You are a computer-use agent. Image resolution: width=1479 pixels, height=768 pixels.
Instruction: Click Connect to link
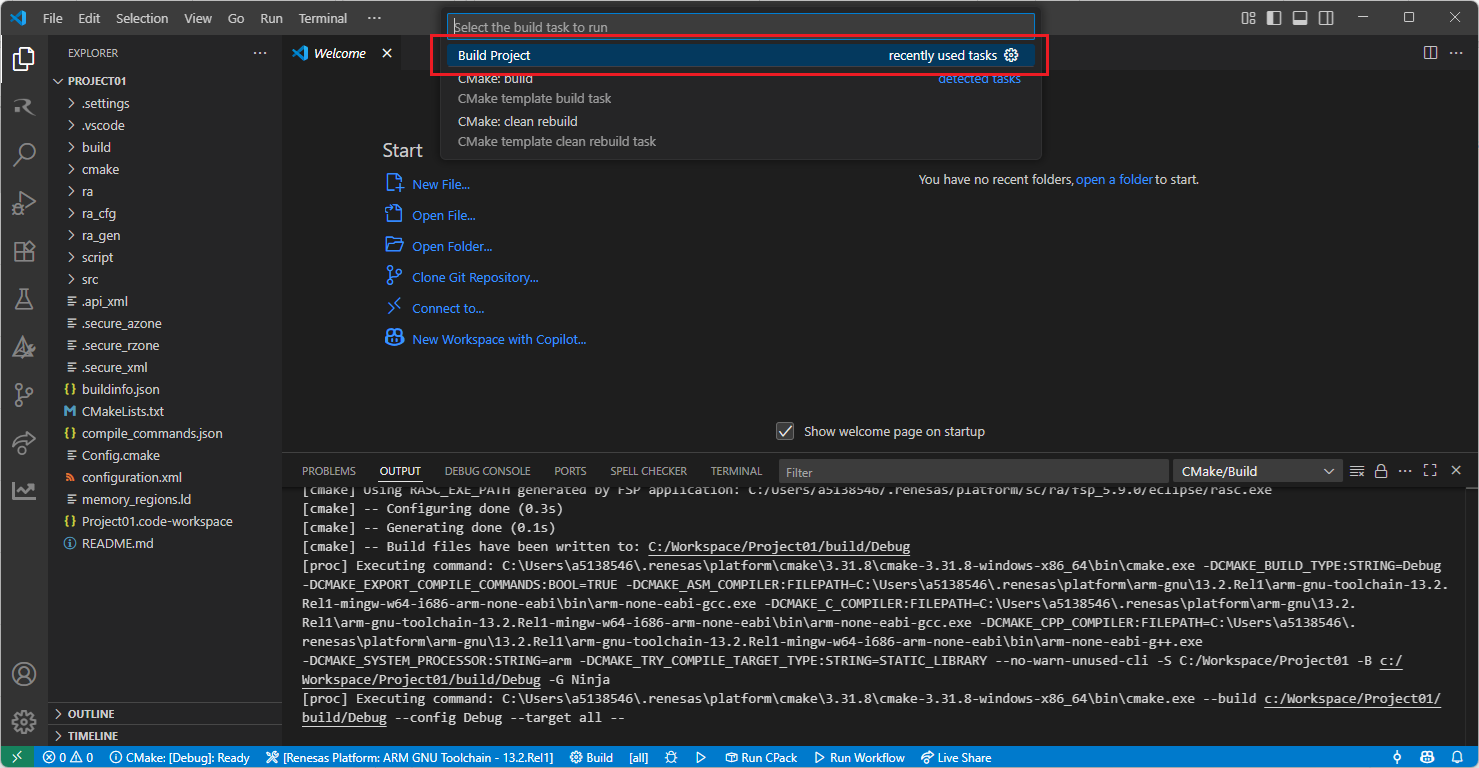coord(434,308)
